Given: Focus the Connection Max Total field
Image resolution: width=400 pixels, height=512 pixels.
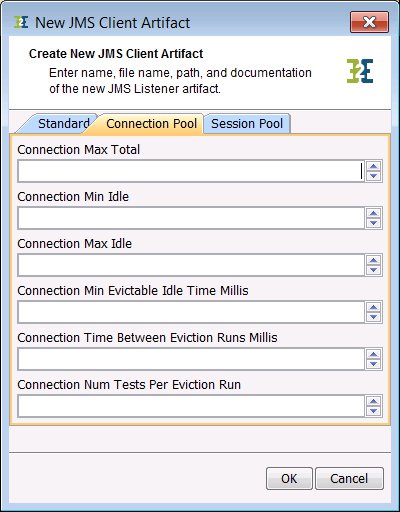Looking at the screenshot, I should [x=191, y=171].
